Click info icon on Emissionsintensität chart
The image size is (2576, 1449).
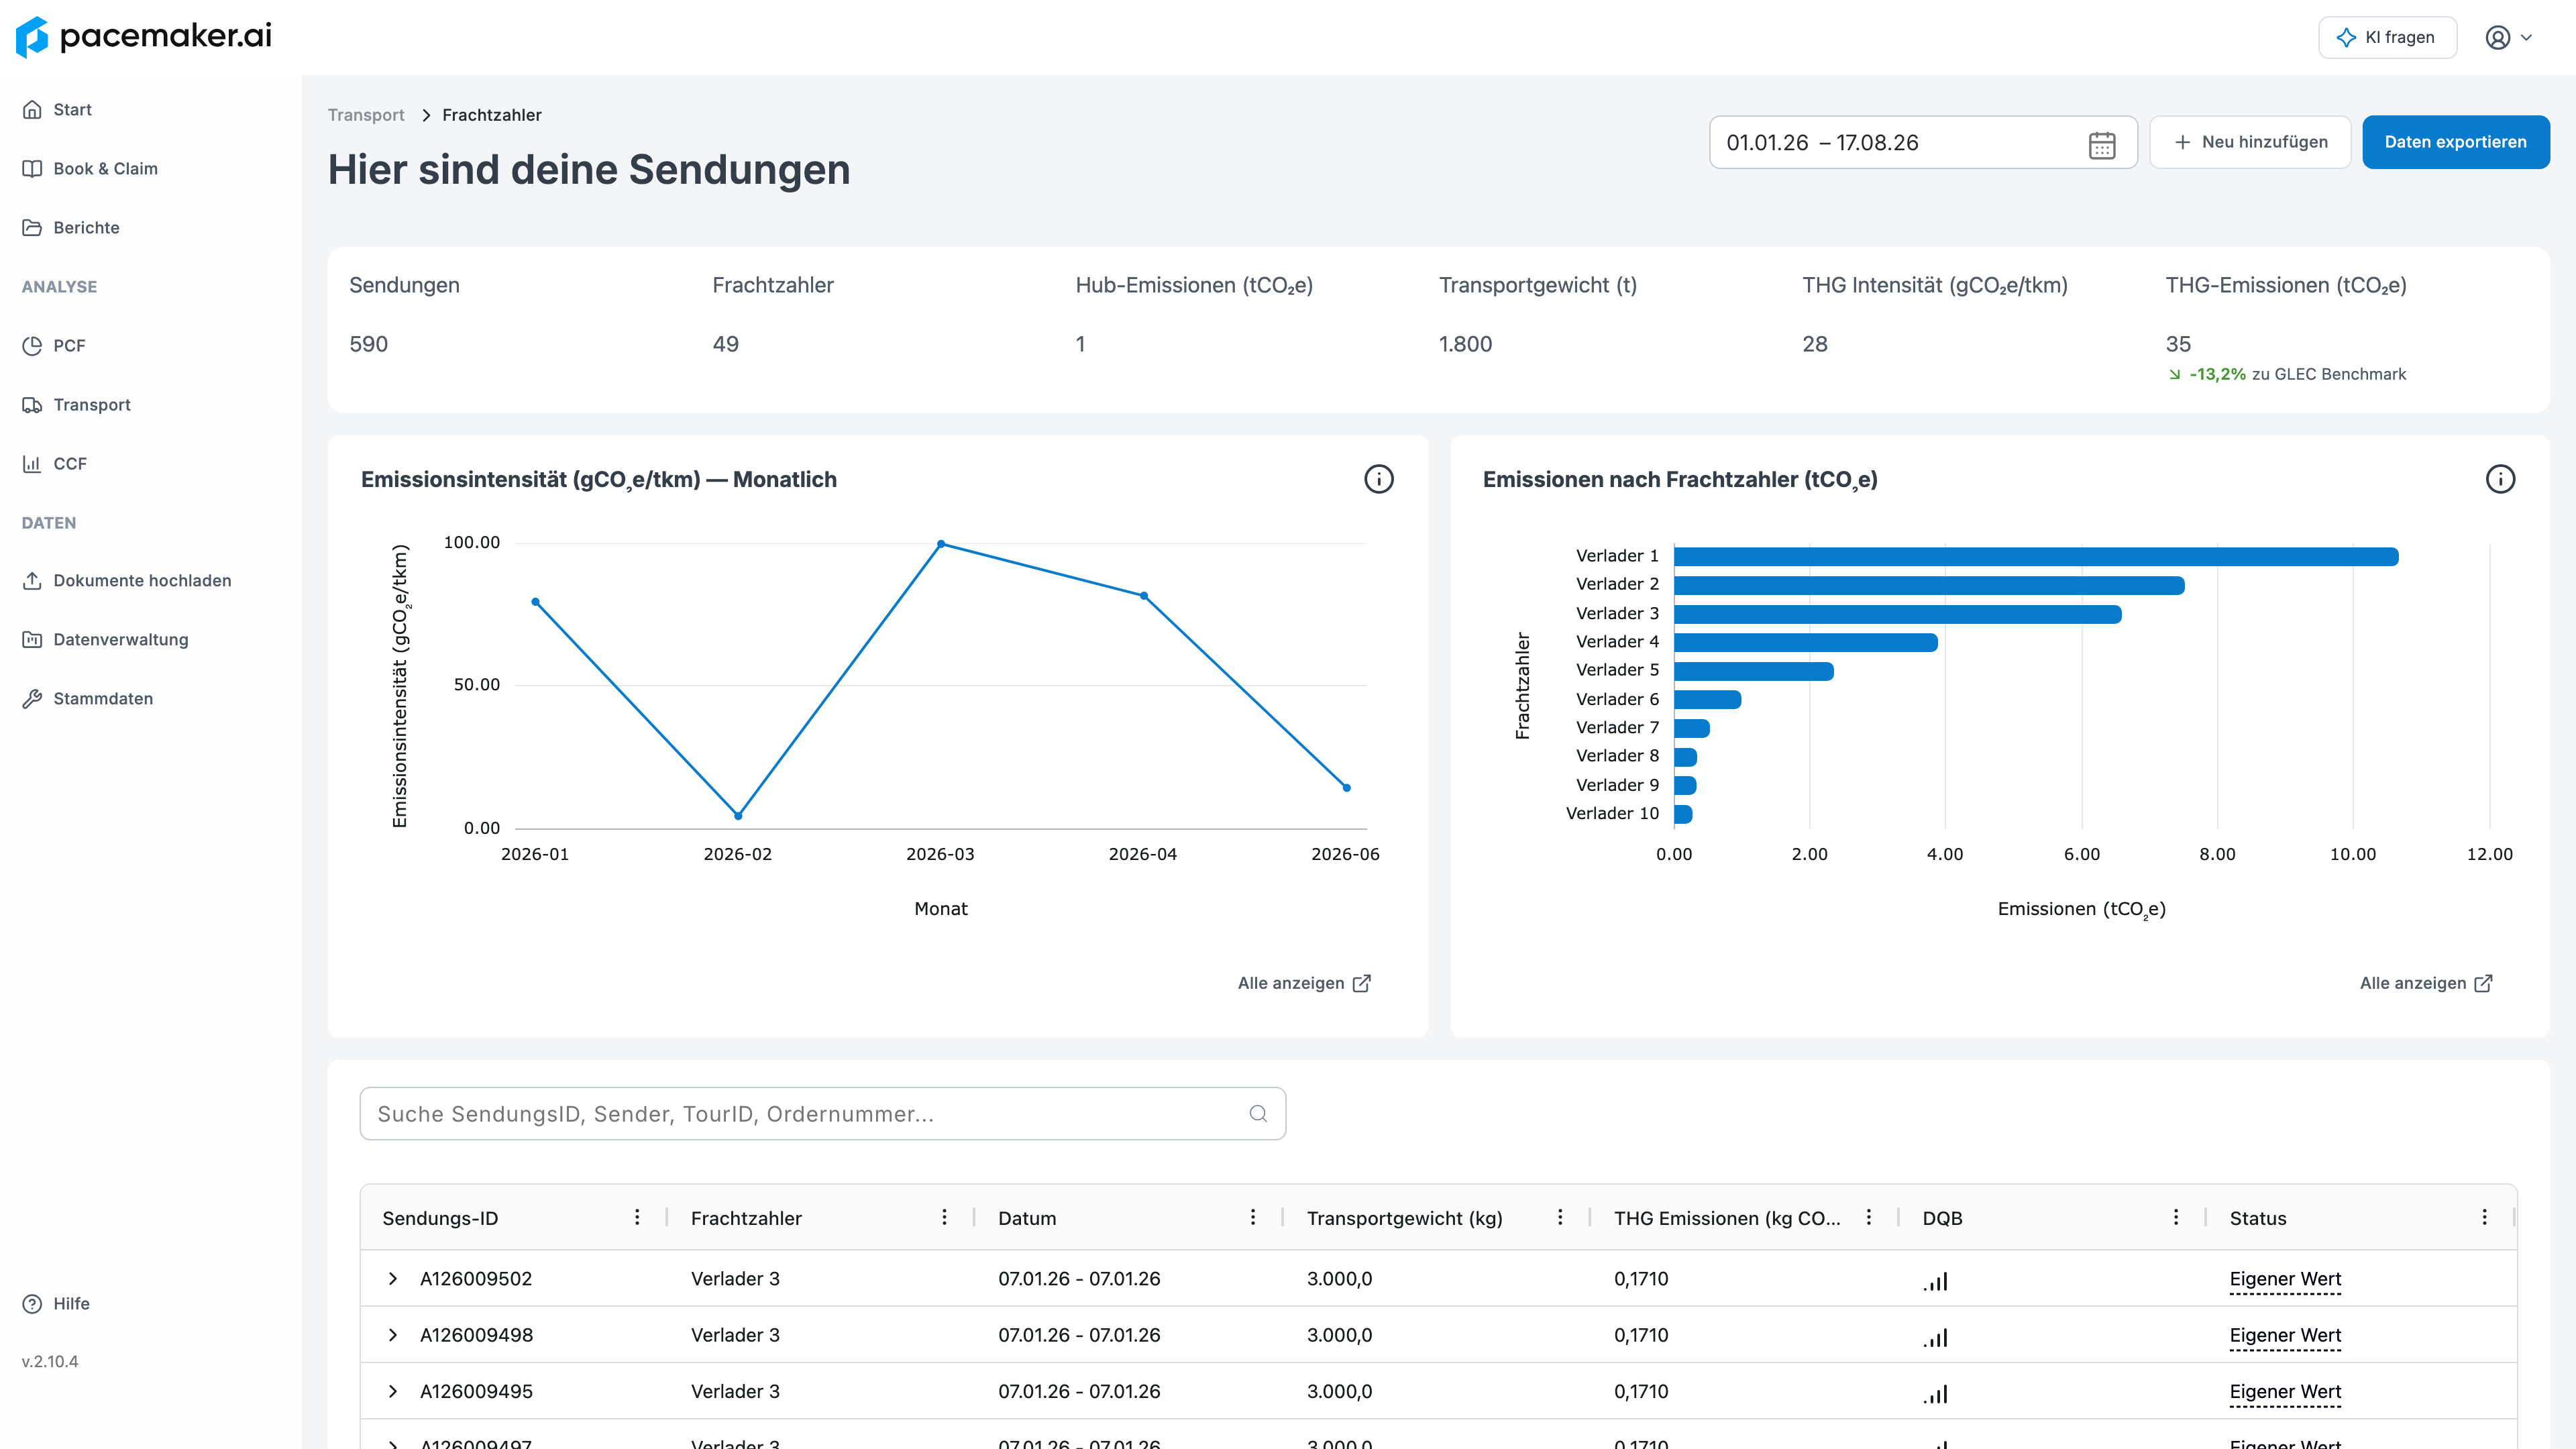coord(1378,479)
